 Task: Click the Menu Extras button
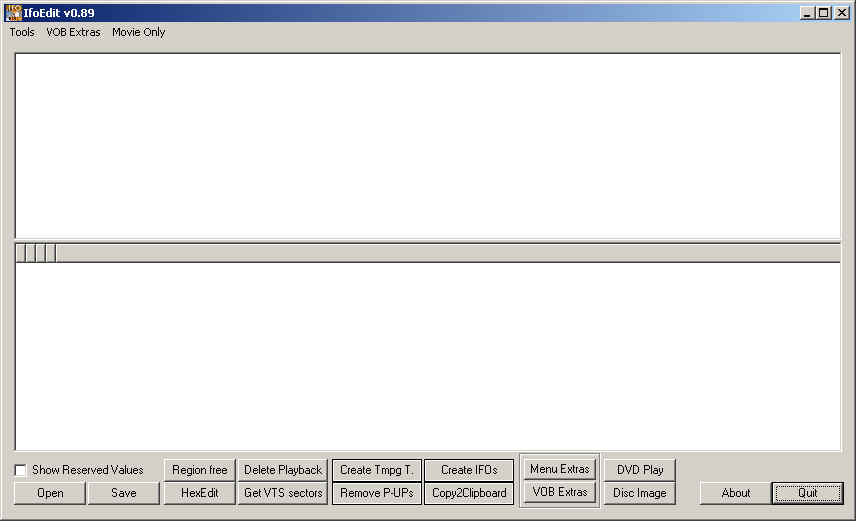(x=560, y=469)
